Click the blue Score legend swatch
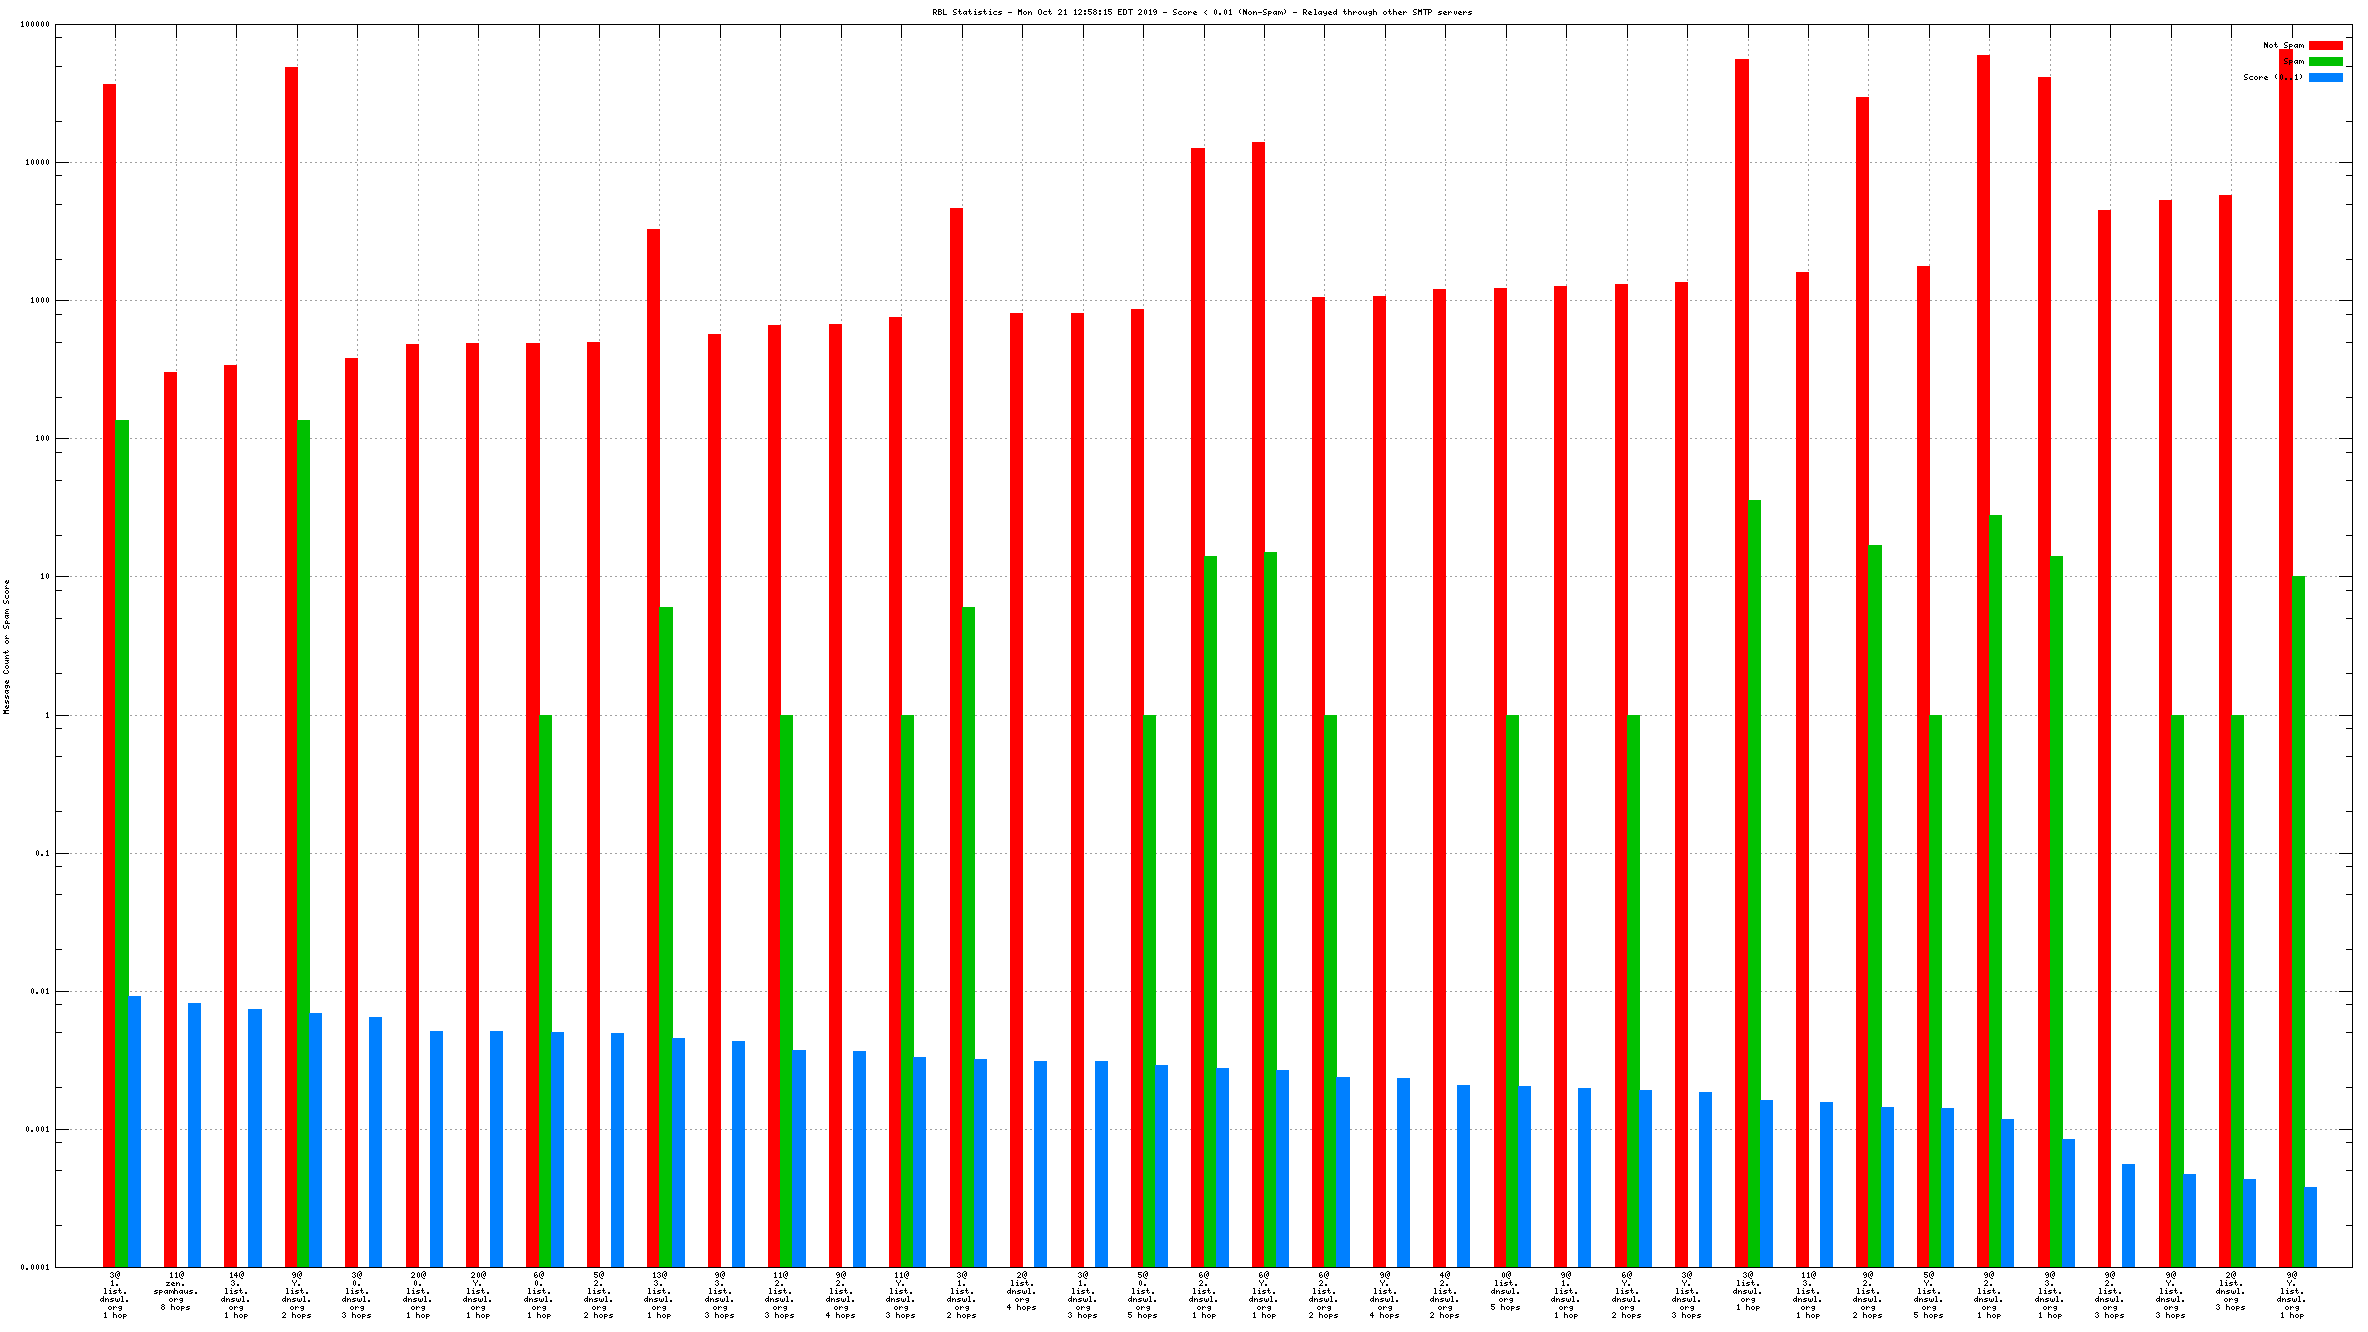Screen dimensions: 2368x1332 pos(2325,77)
